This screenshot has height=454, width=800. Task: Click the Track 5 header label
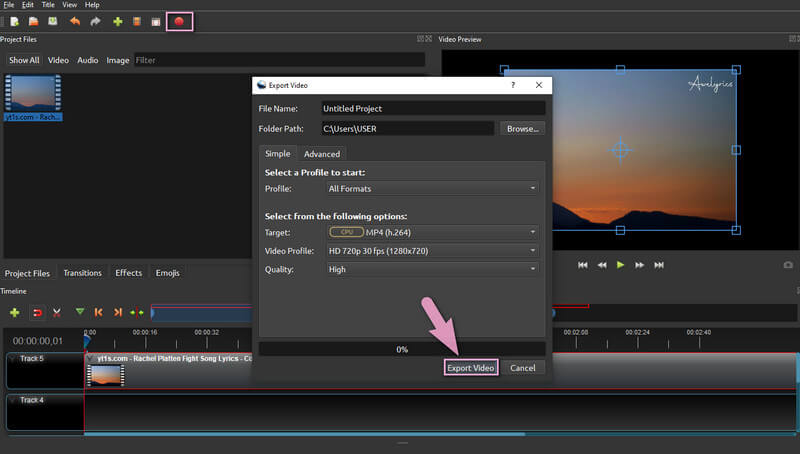[32, 359]
